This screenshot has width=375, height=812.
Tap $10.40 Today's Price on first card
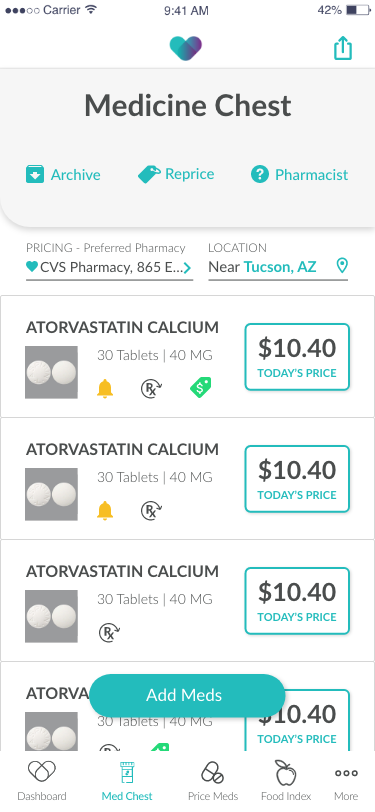click(x=297, y=357)
